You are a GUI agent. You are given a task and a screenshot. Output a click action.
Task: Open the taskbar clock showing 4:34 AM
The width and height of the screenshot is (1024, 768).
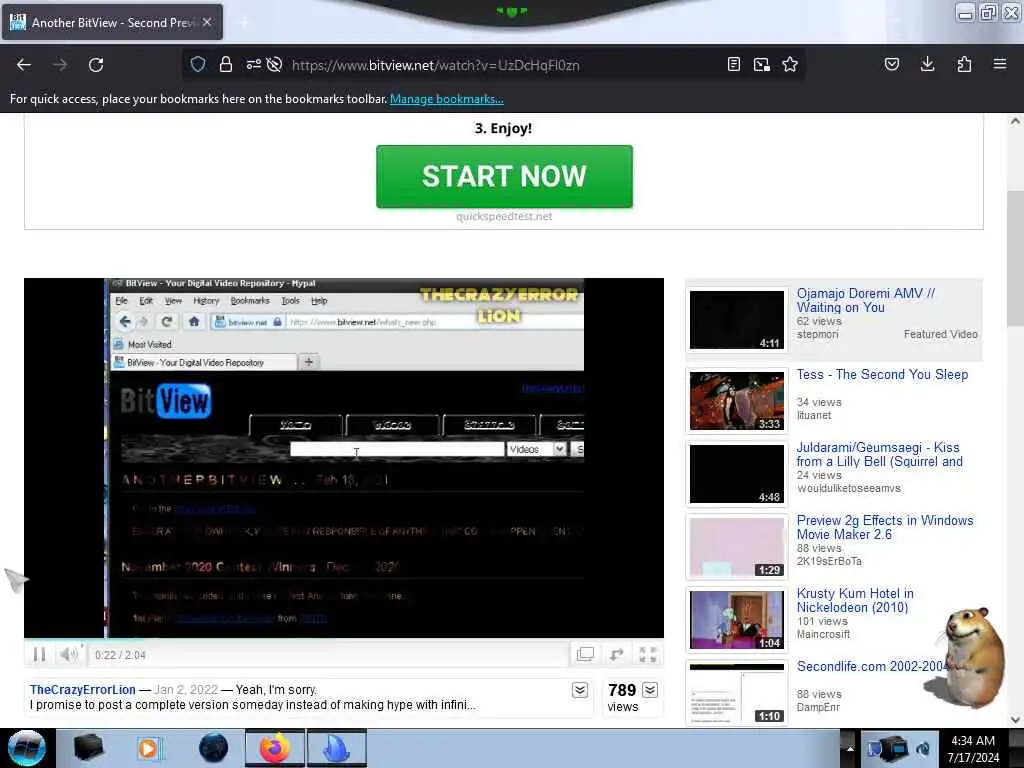[973, 749]
